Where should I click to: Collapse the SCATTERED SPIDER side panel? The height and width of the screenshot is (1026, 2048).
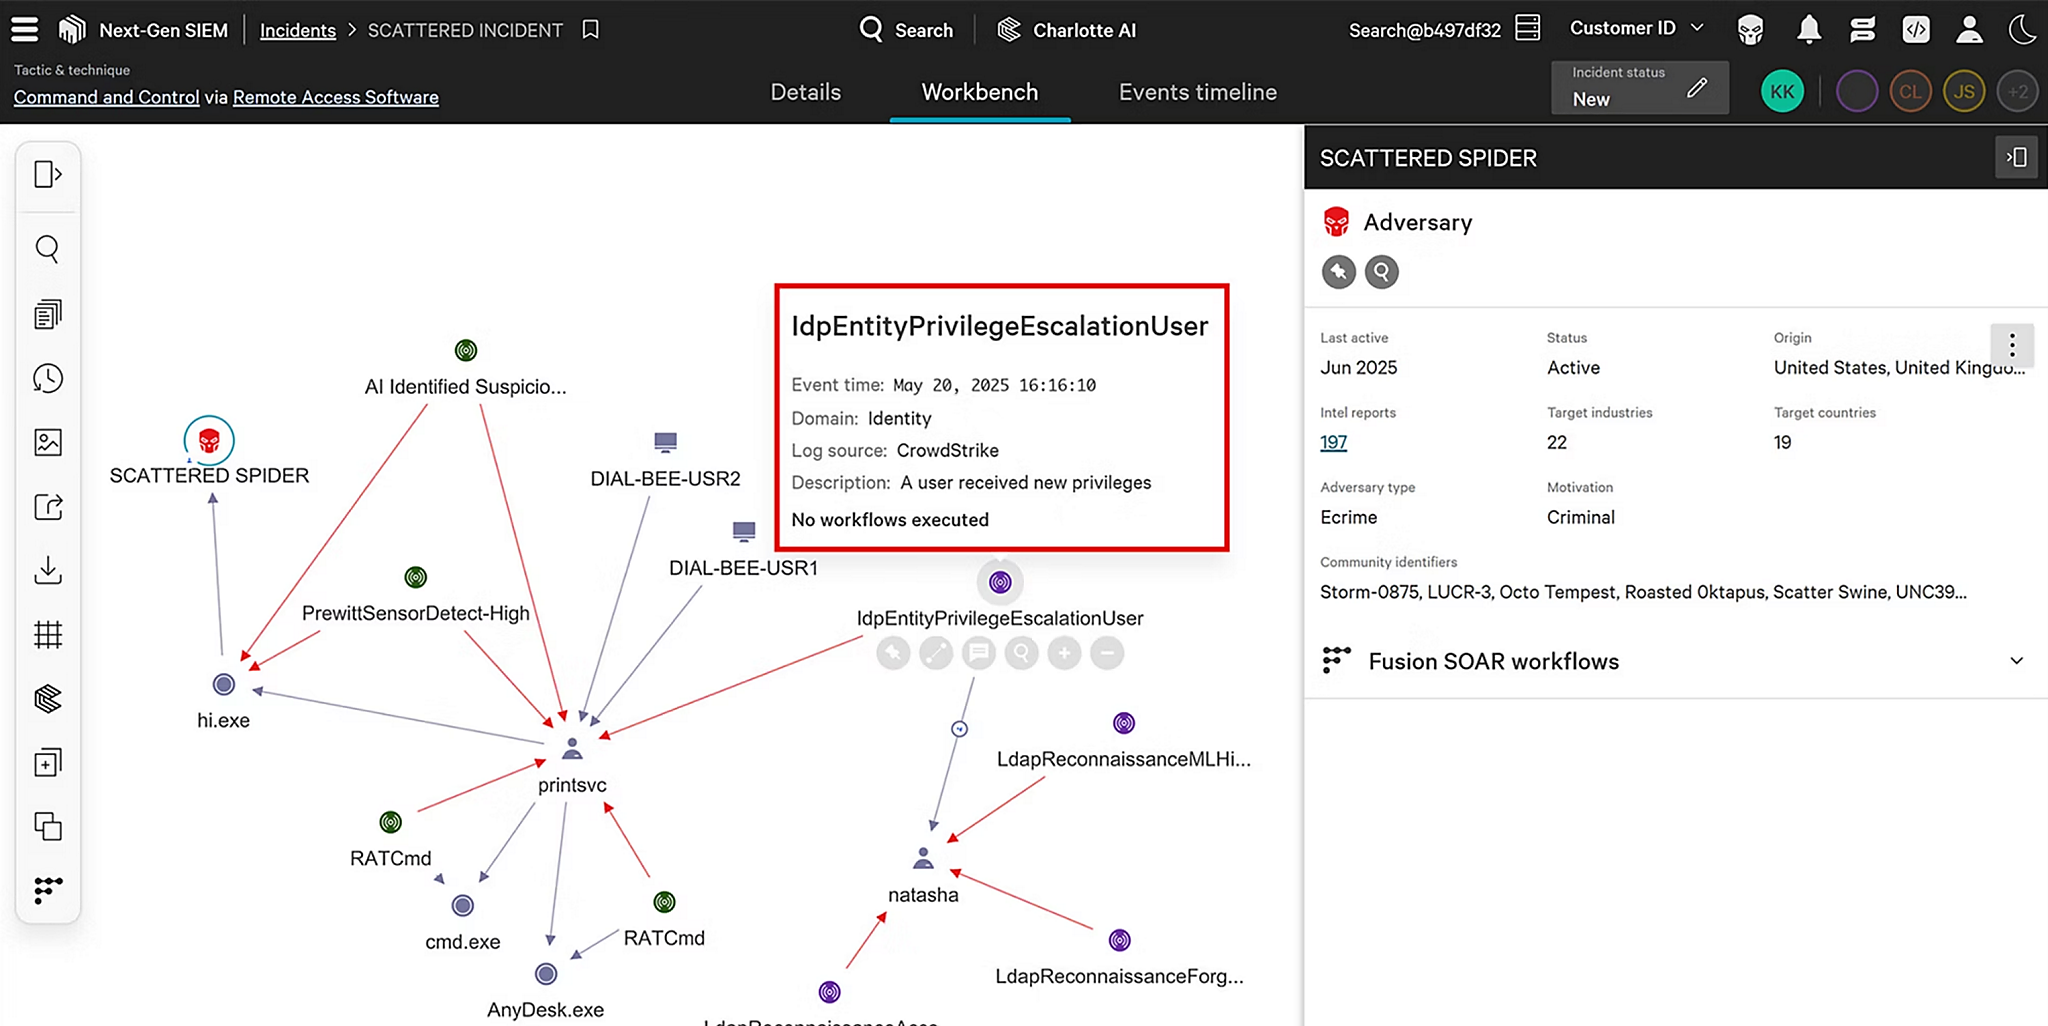[x=2016, y=157]
